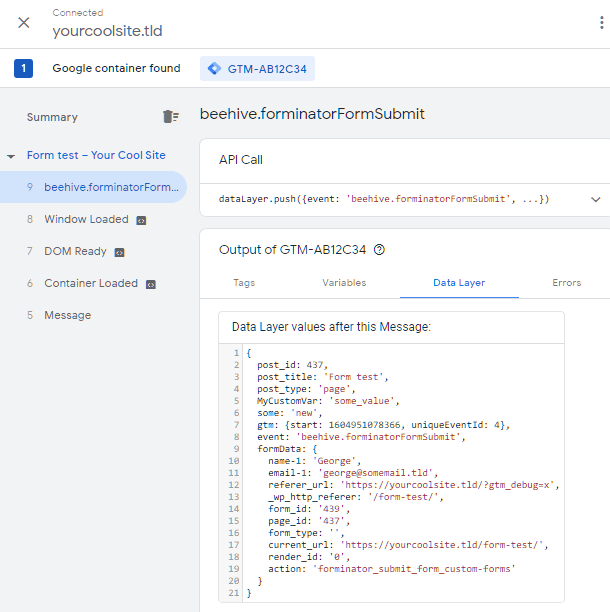Viewport: 610px width, 612px height.
Task: Clear the event list with trash icon
Action: coord(171,116)
